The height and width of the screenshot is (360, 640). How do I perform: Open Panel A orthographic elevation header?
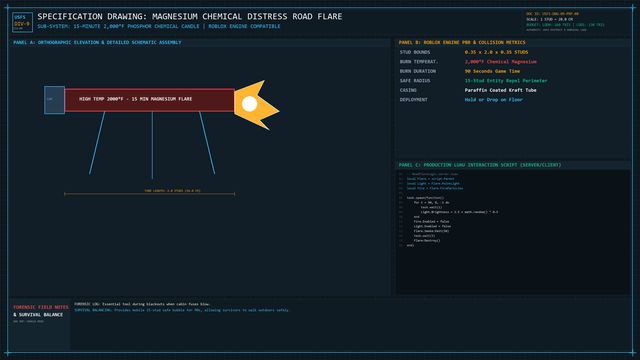click(97, 42)
